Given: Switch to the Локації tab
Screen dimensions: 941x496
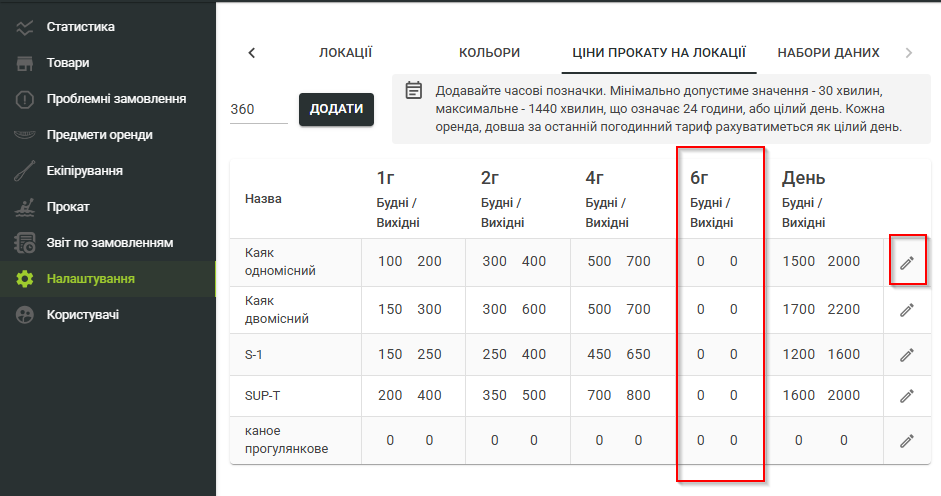Looking at the screenshot, I should pyautogui.click(x=346, y=53).
